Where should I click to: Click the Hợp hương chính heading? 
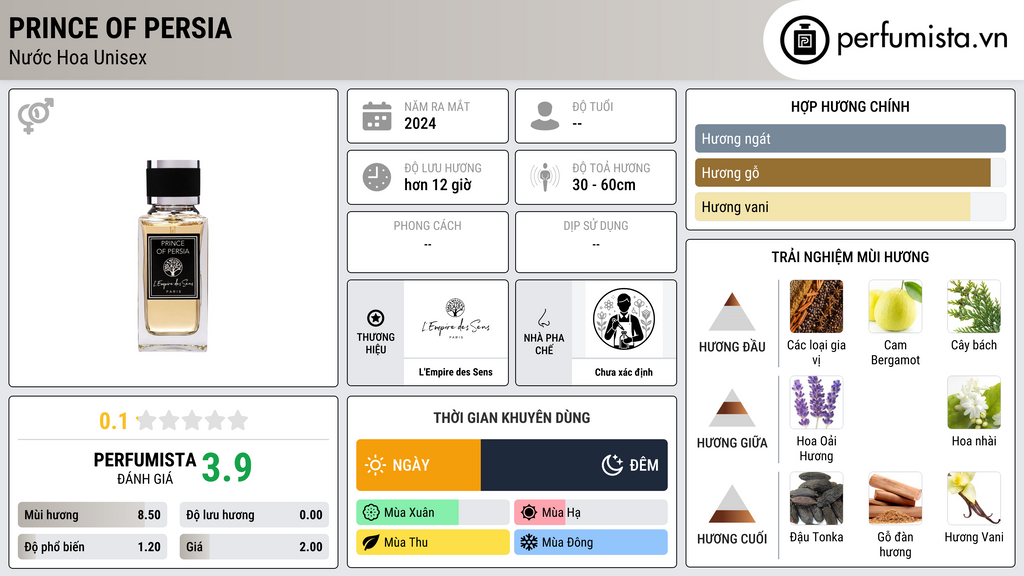pyautogui.click(x=850, y=106)
